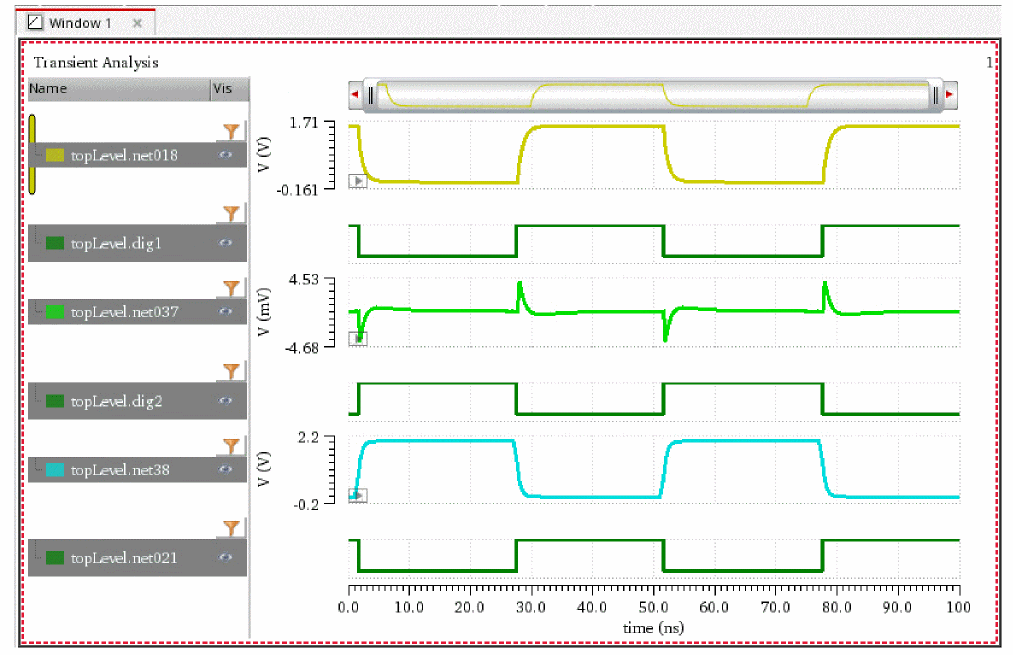The image size is (1013, 655).
Task: Click the left handle of the zoom slider
Action: click(x=371, y=96)
